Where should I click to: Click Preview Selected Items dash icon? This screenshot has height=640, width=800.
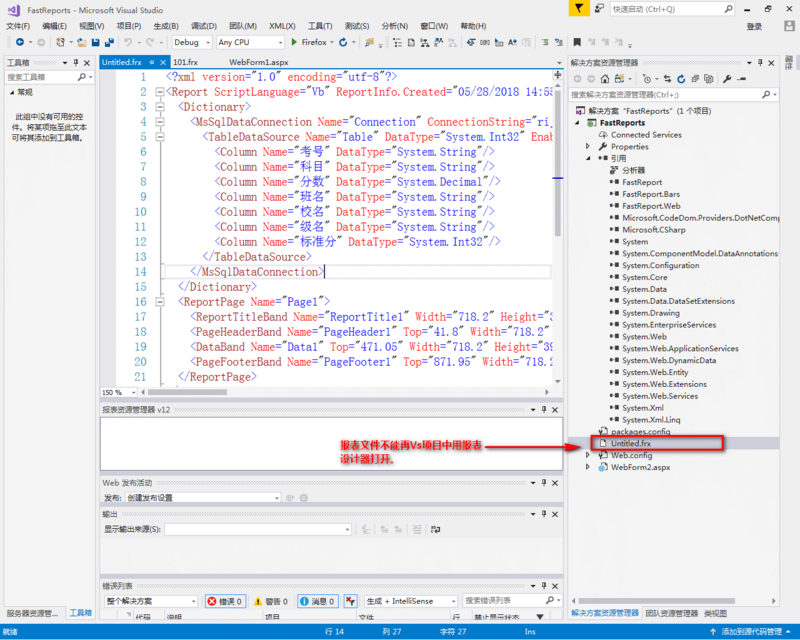click(x=742, y=79)
